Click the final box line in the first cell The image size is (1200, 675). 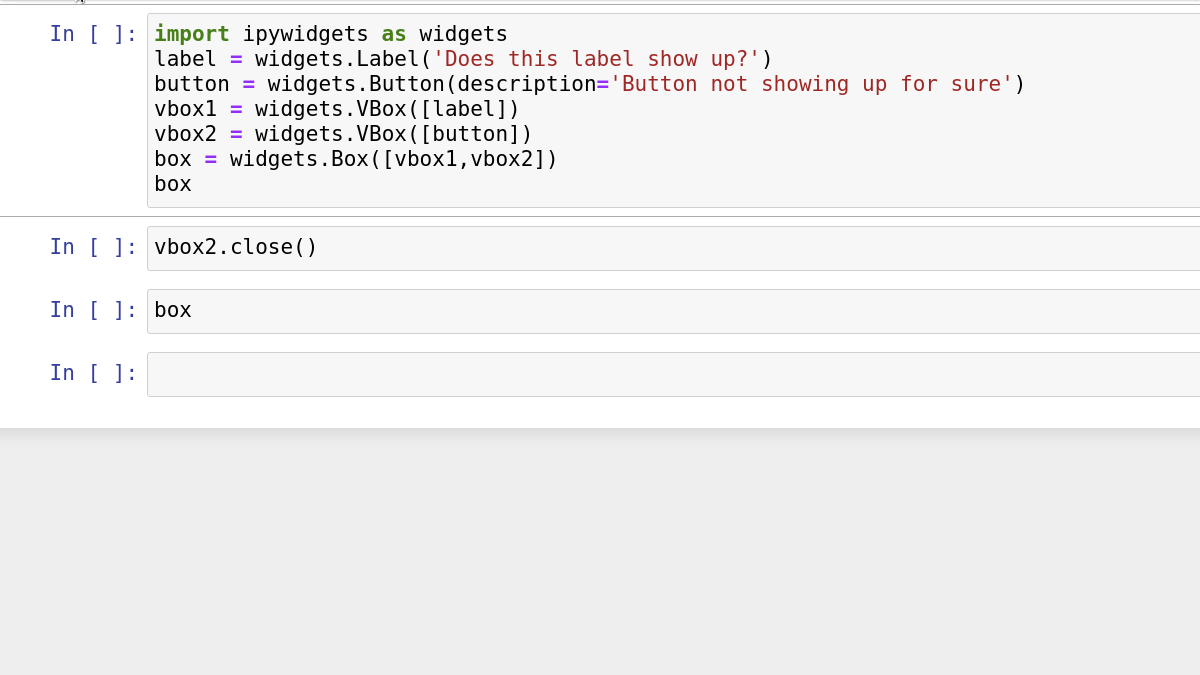pyautogui.click(x=172, y=183)
